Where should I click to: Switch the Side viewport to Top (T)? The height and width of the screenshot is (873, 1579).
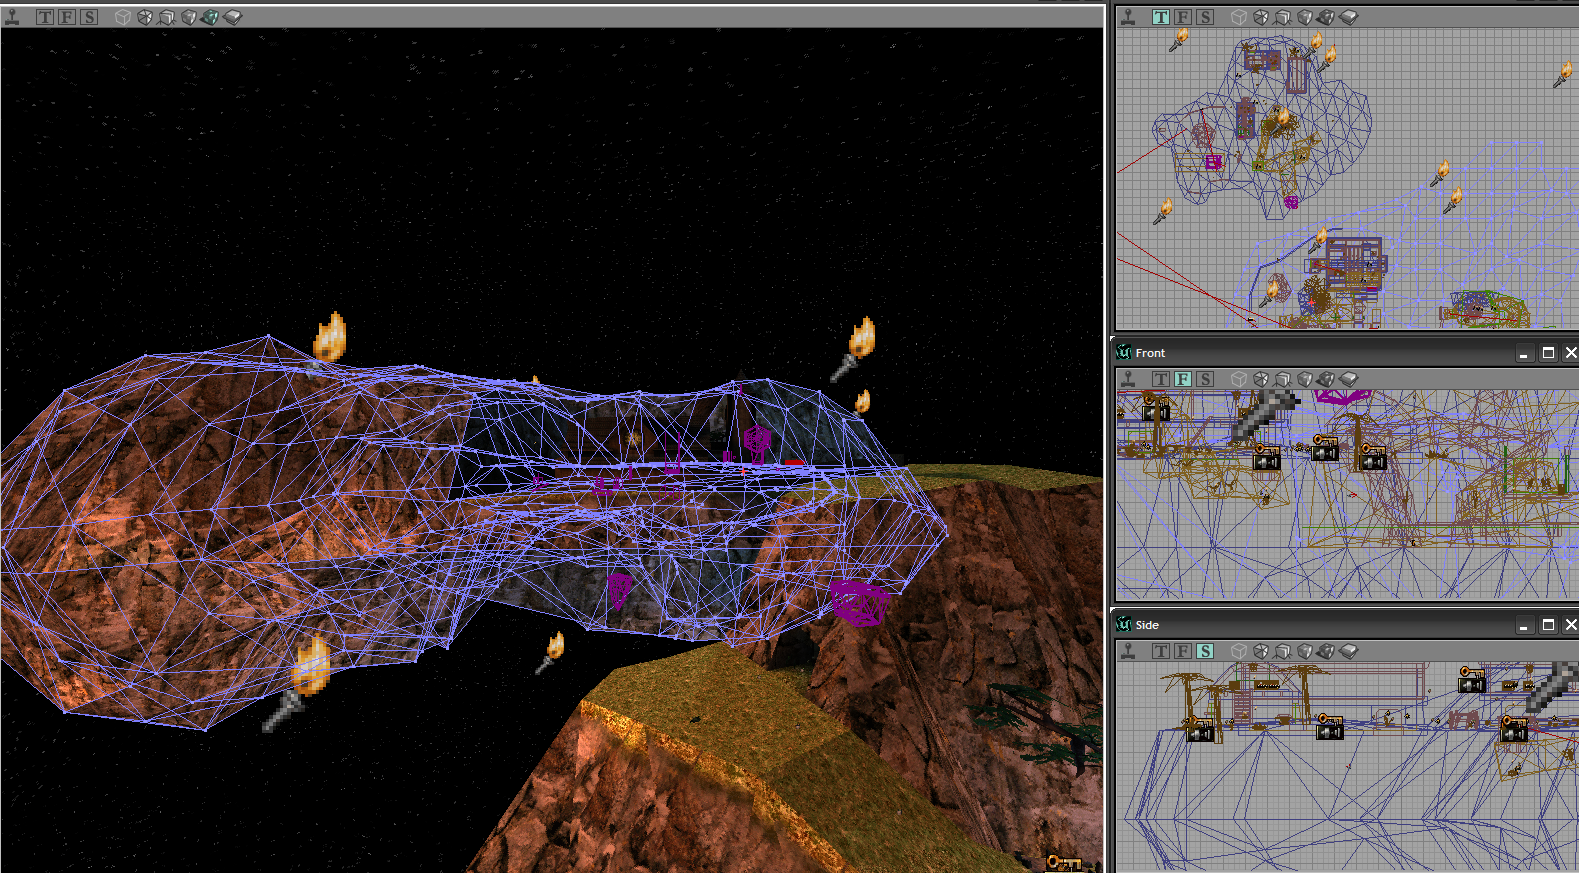(x=1161, y=651)
